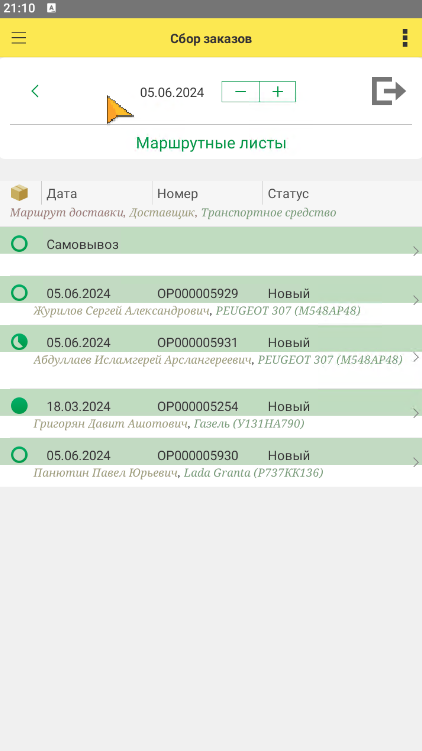422x751 pixels.
Task: Expand the OP000005254 row chevron
Action: pyautogui.click(x=416, y=413)
